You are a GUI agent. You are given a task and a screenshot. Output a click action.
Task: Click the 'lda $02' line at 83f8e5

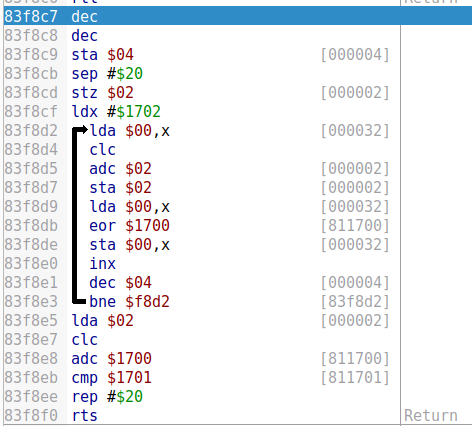pyautogui.click(x=102, y=320)
